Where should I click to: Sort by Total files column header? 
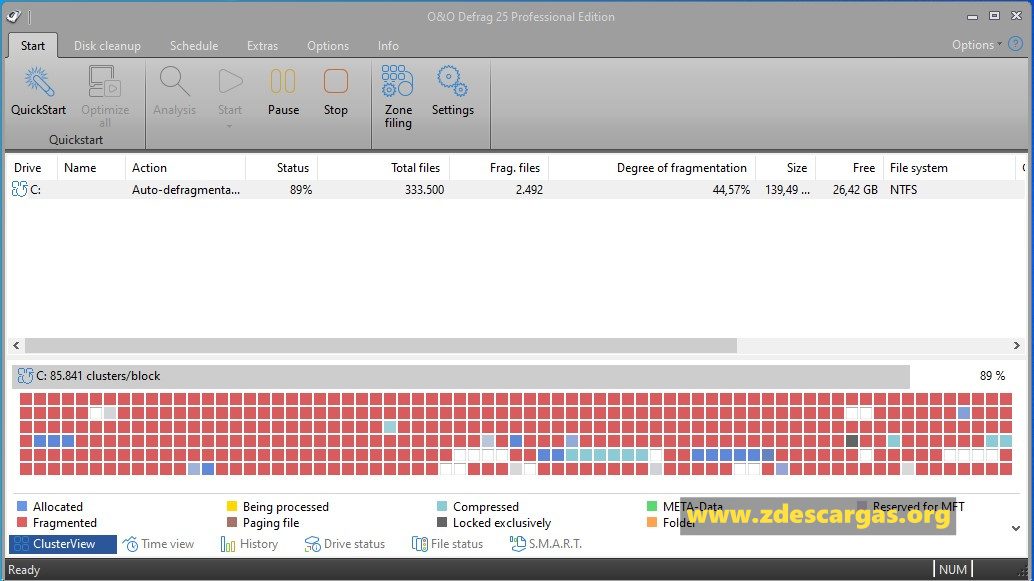click(383, 168)
